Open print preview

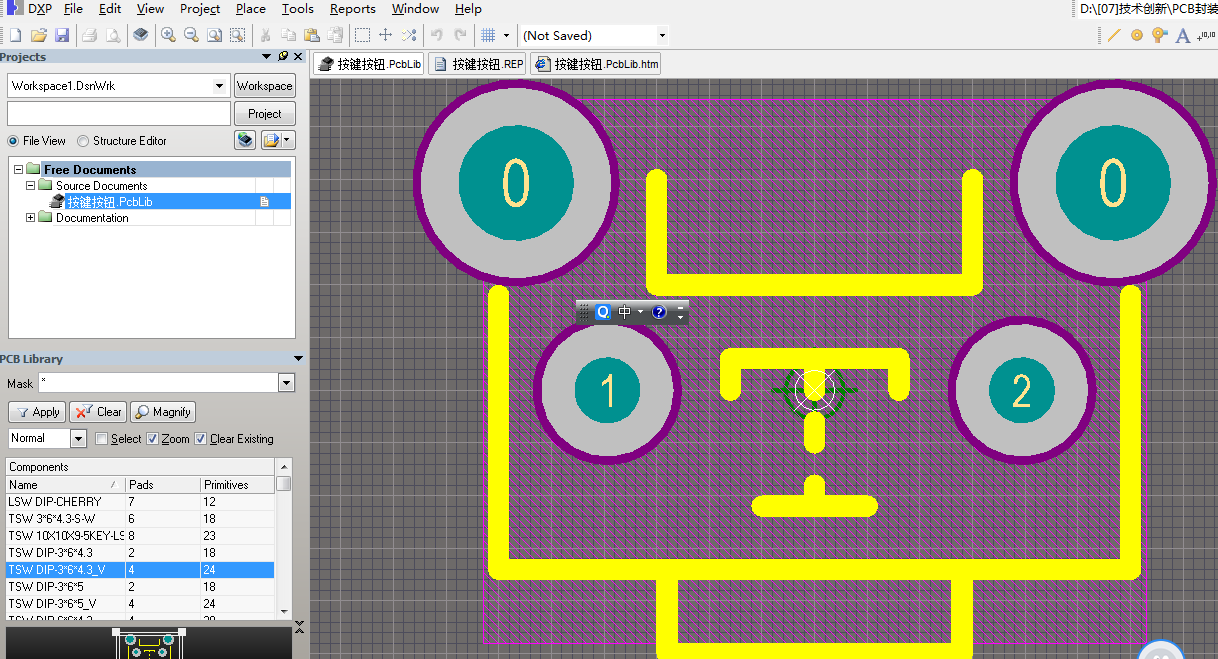(112, 35)
